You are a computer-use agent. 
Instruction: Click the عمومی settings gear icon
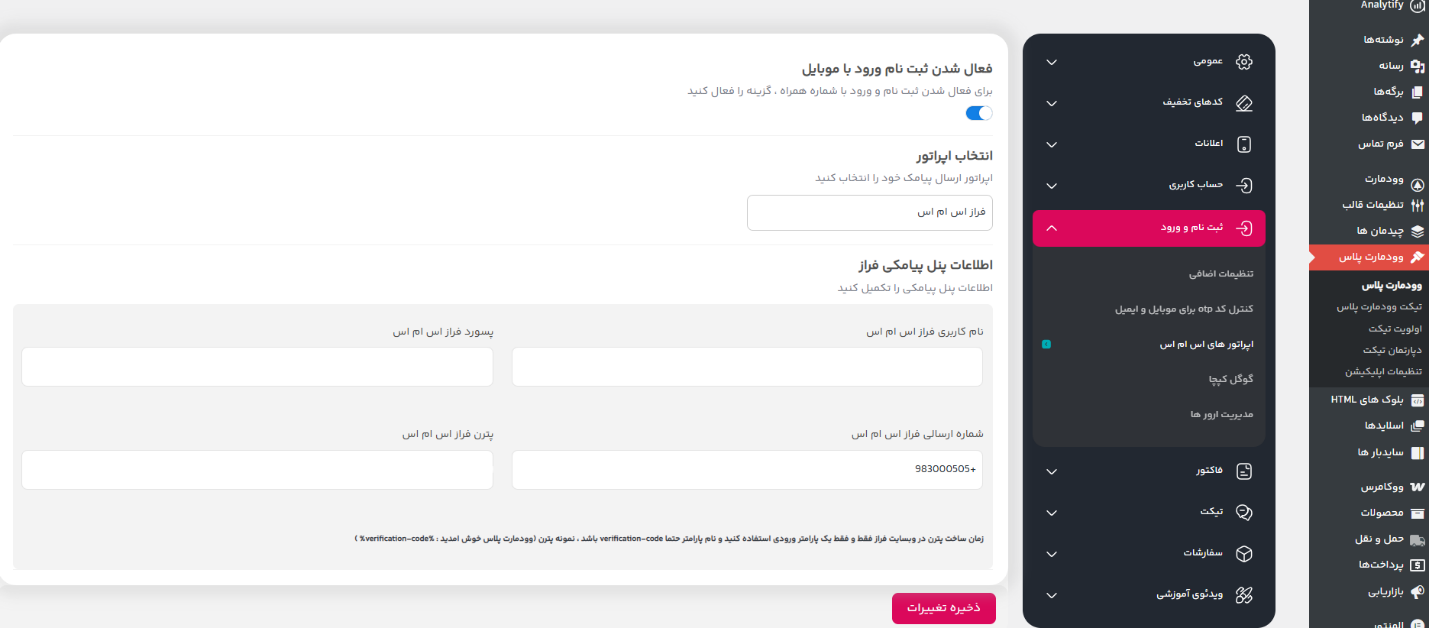click(x=1243, y=61)
